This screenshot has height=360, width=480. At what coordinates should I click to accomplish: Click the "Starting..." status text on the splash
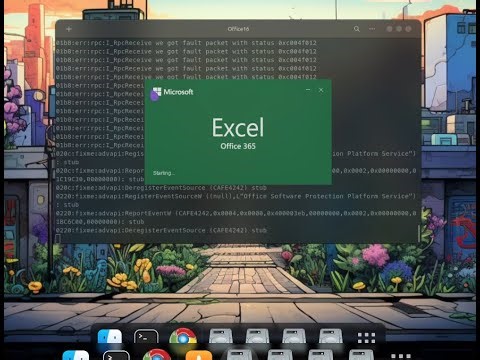pos(164,173)
